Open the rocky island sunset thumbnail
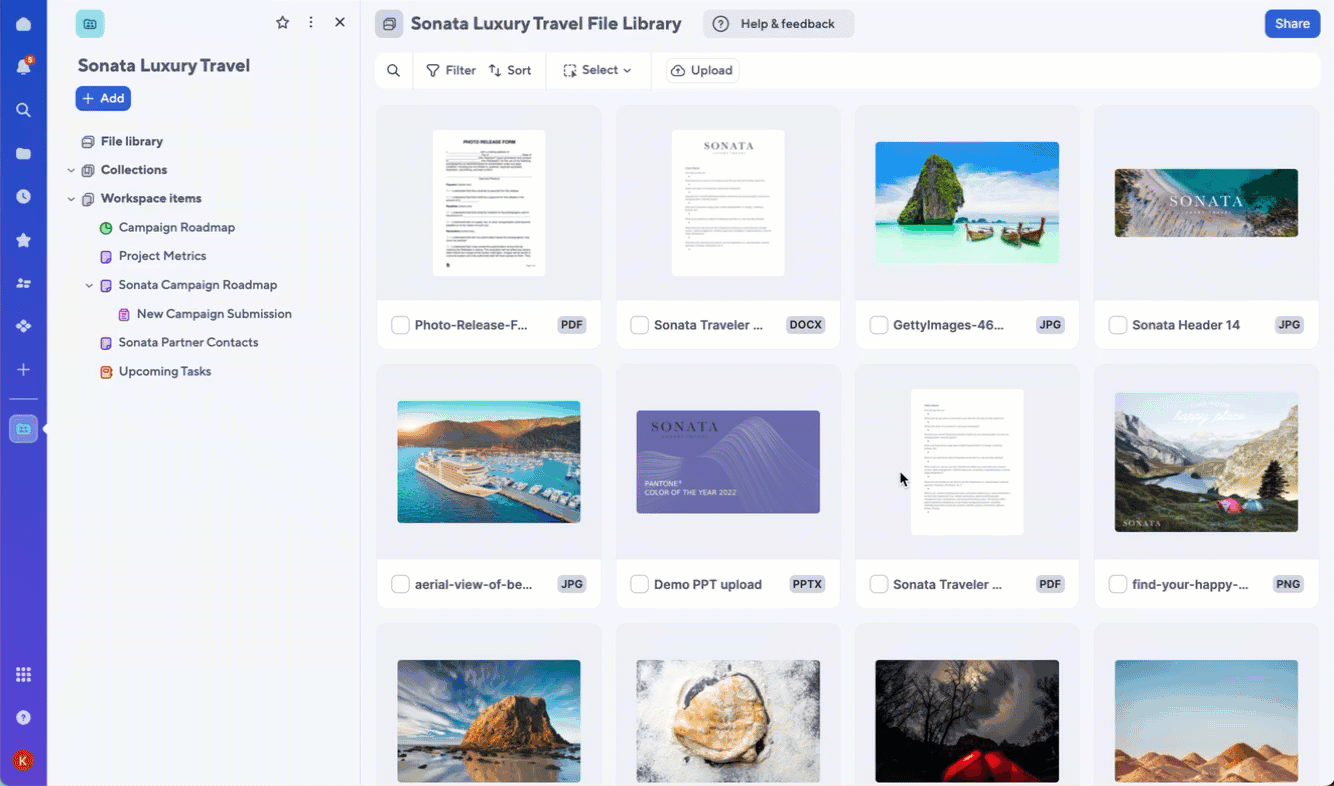 [489, 721]
